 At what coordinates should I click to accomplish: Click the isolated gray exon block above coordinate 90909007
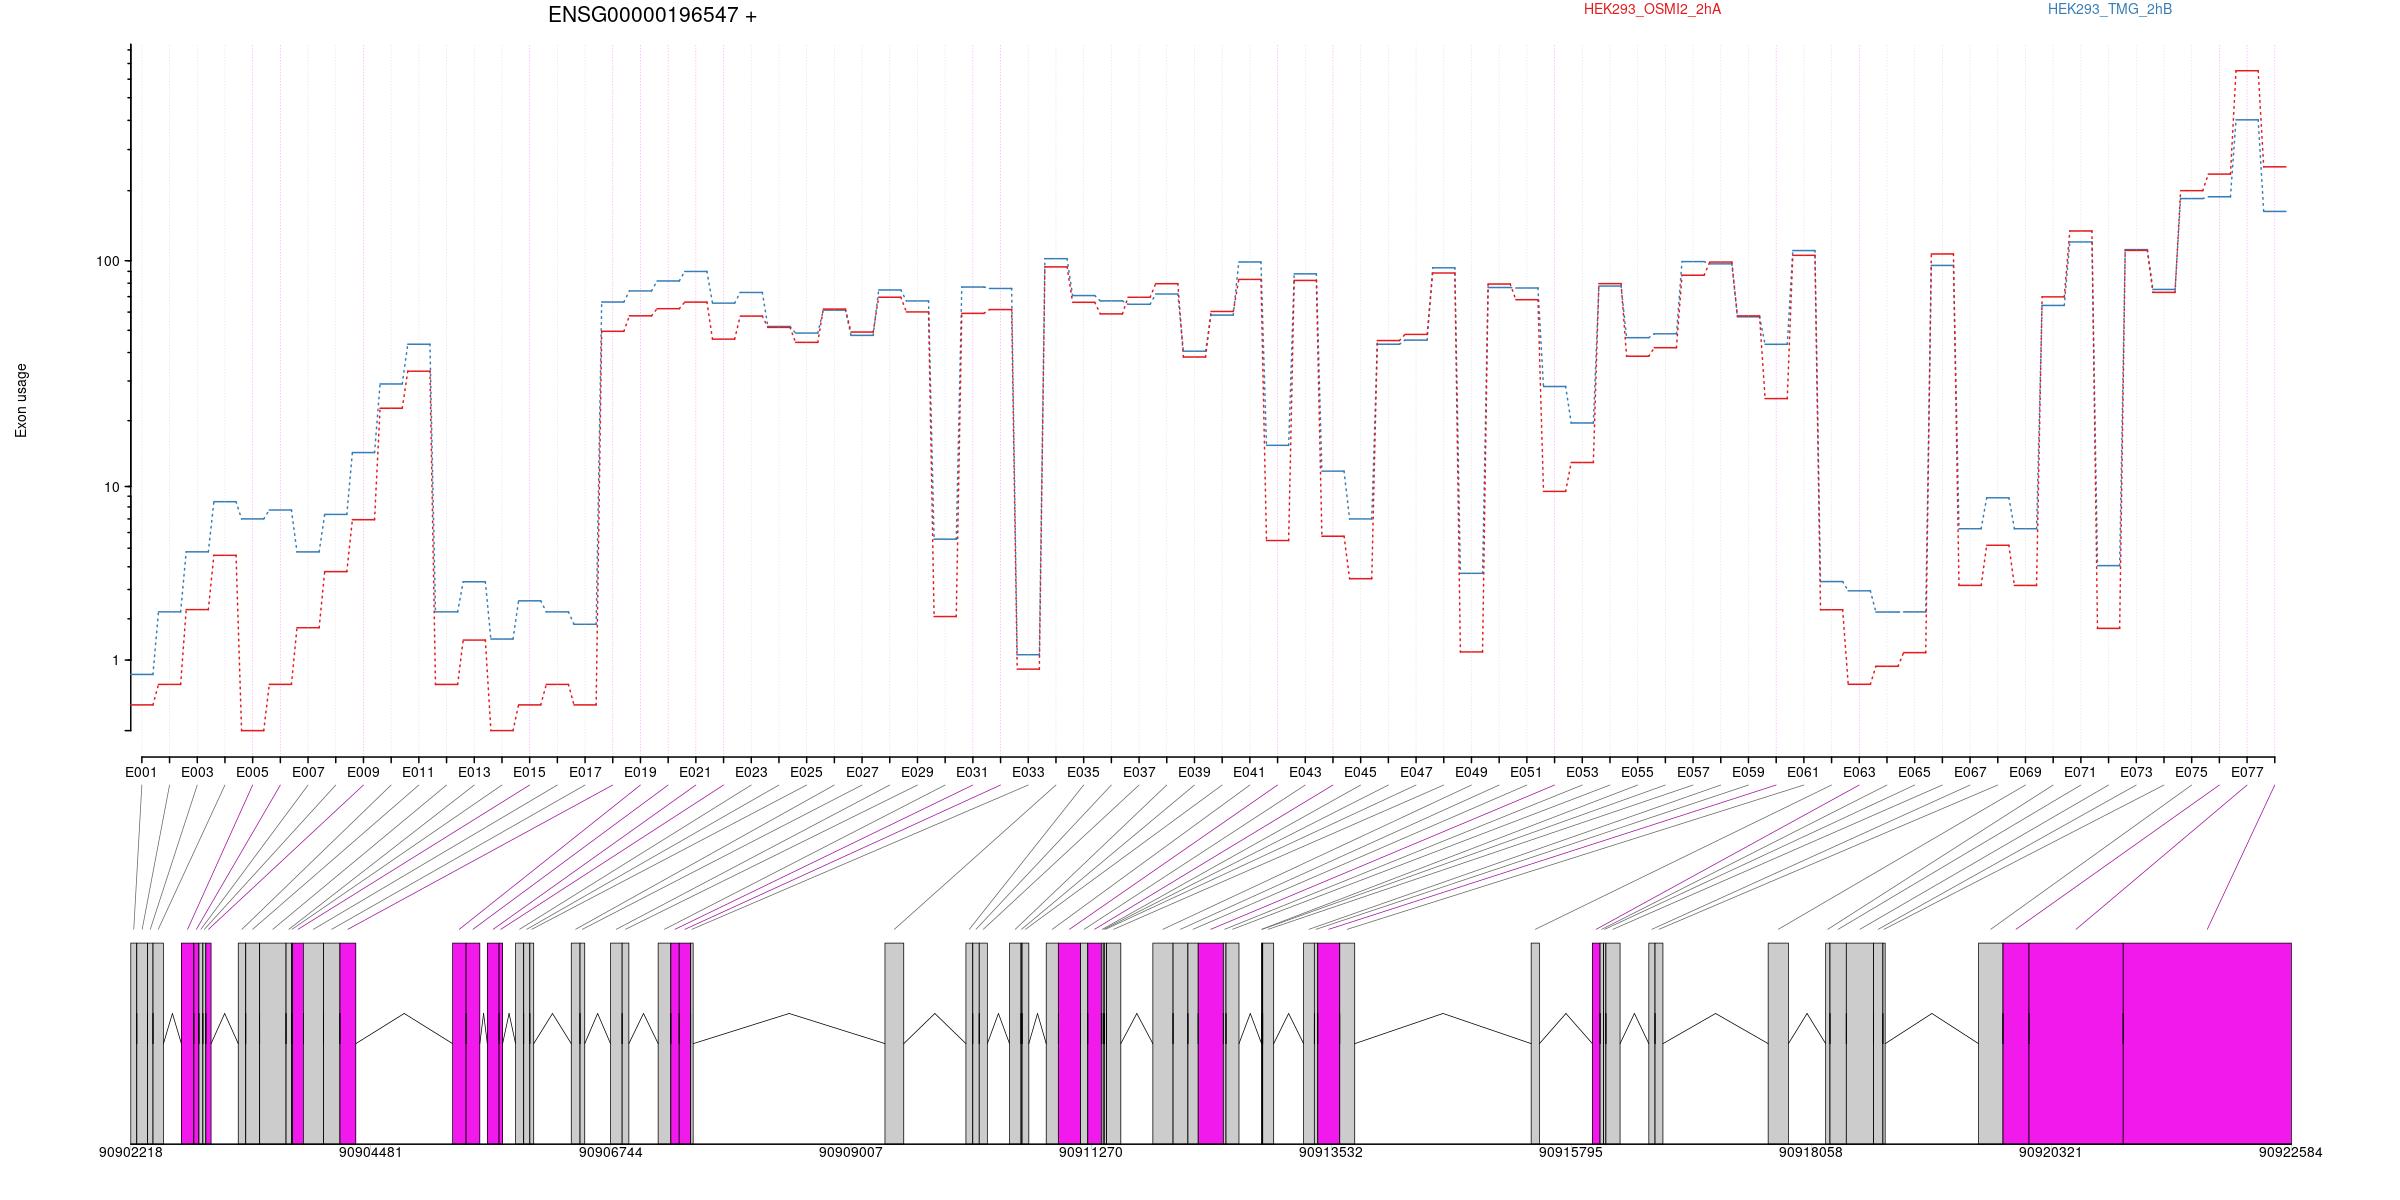[894, 1043]
